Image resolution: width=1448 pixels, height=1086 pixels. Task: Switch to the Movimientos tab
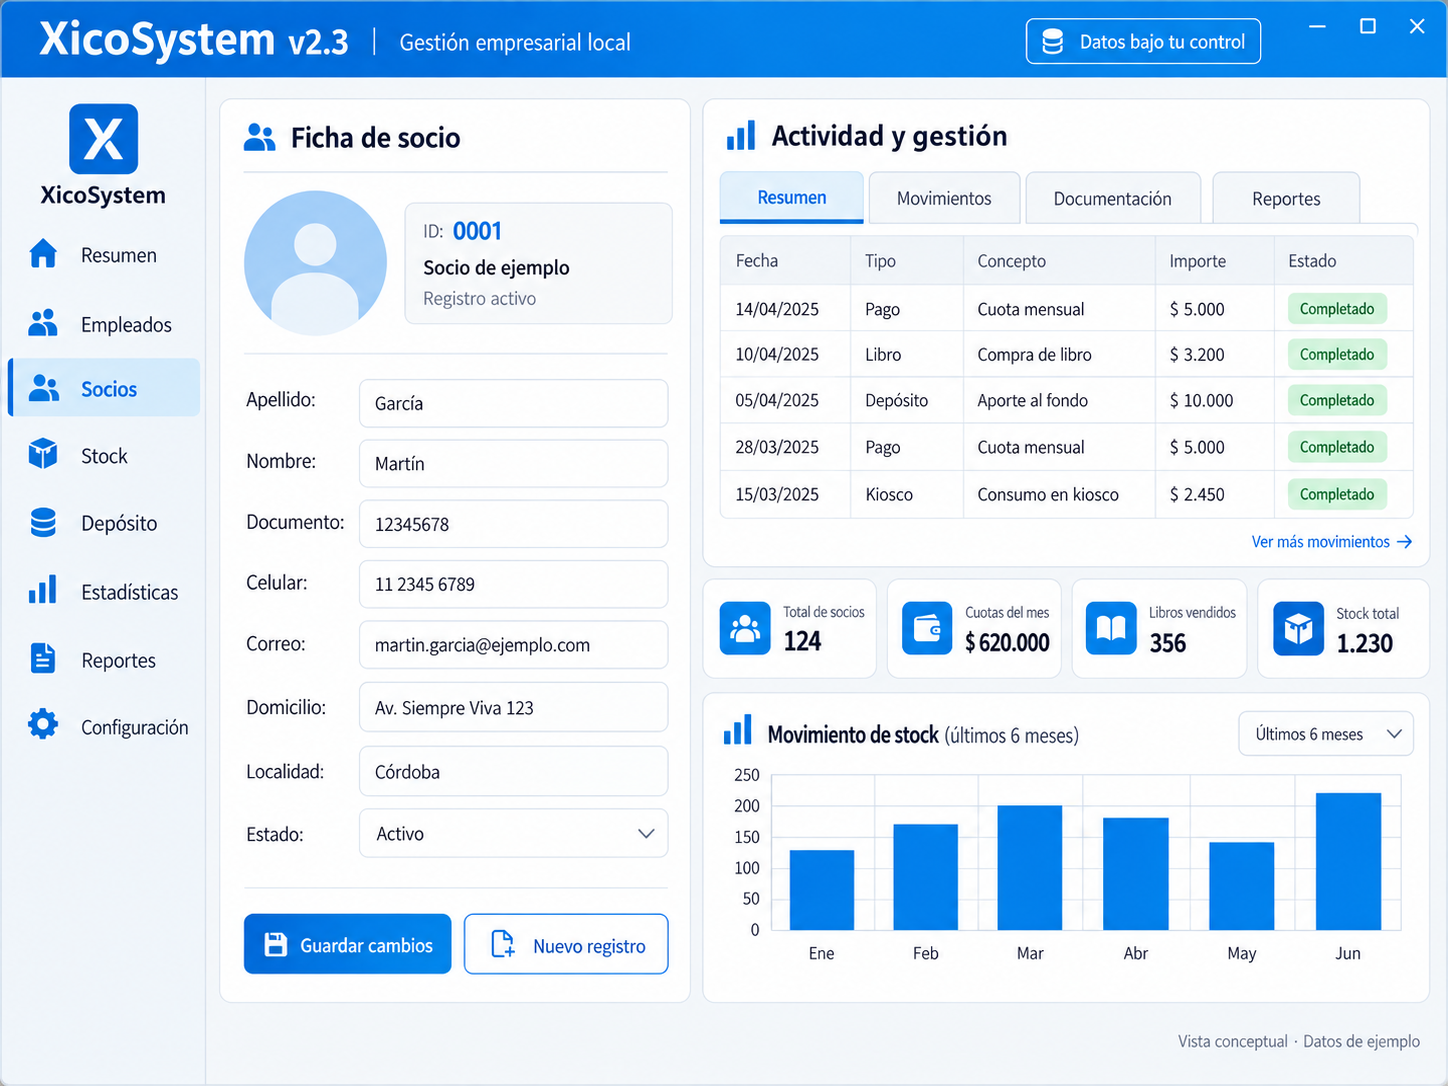coord(944,198)
